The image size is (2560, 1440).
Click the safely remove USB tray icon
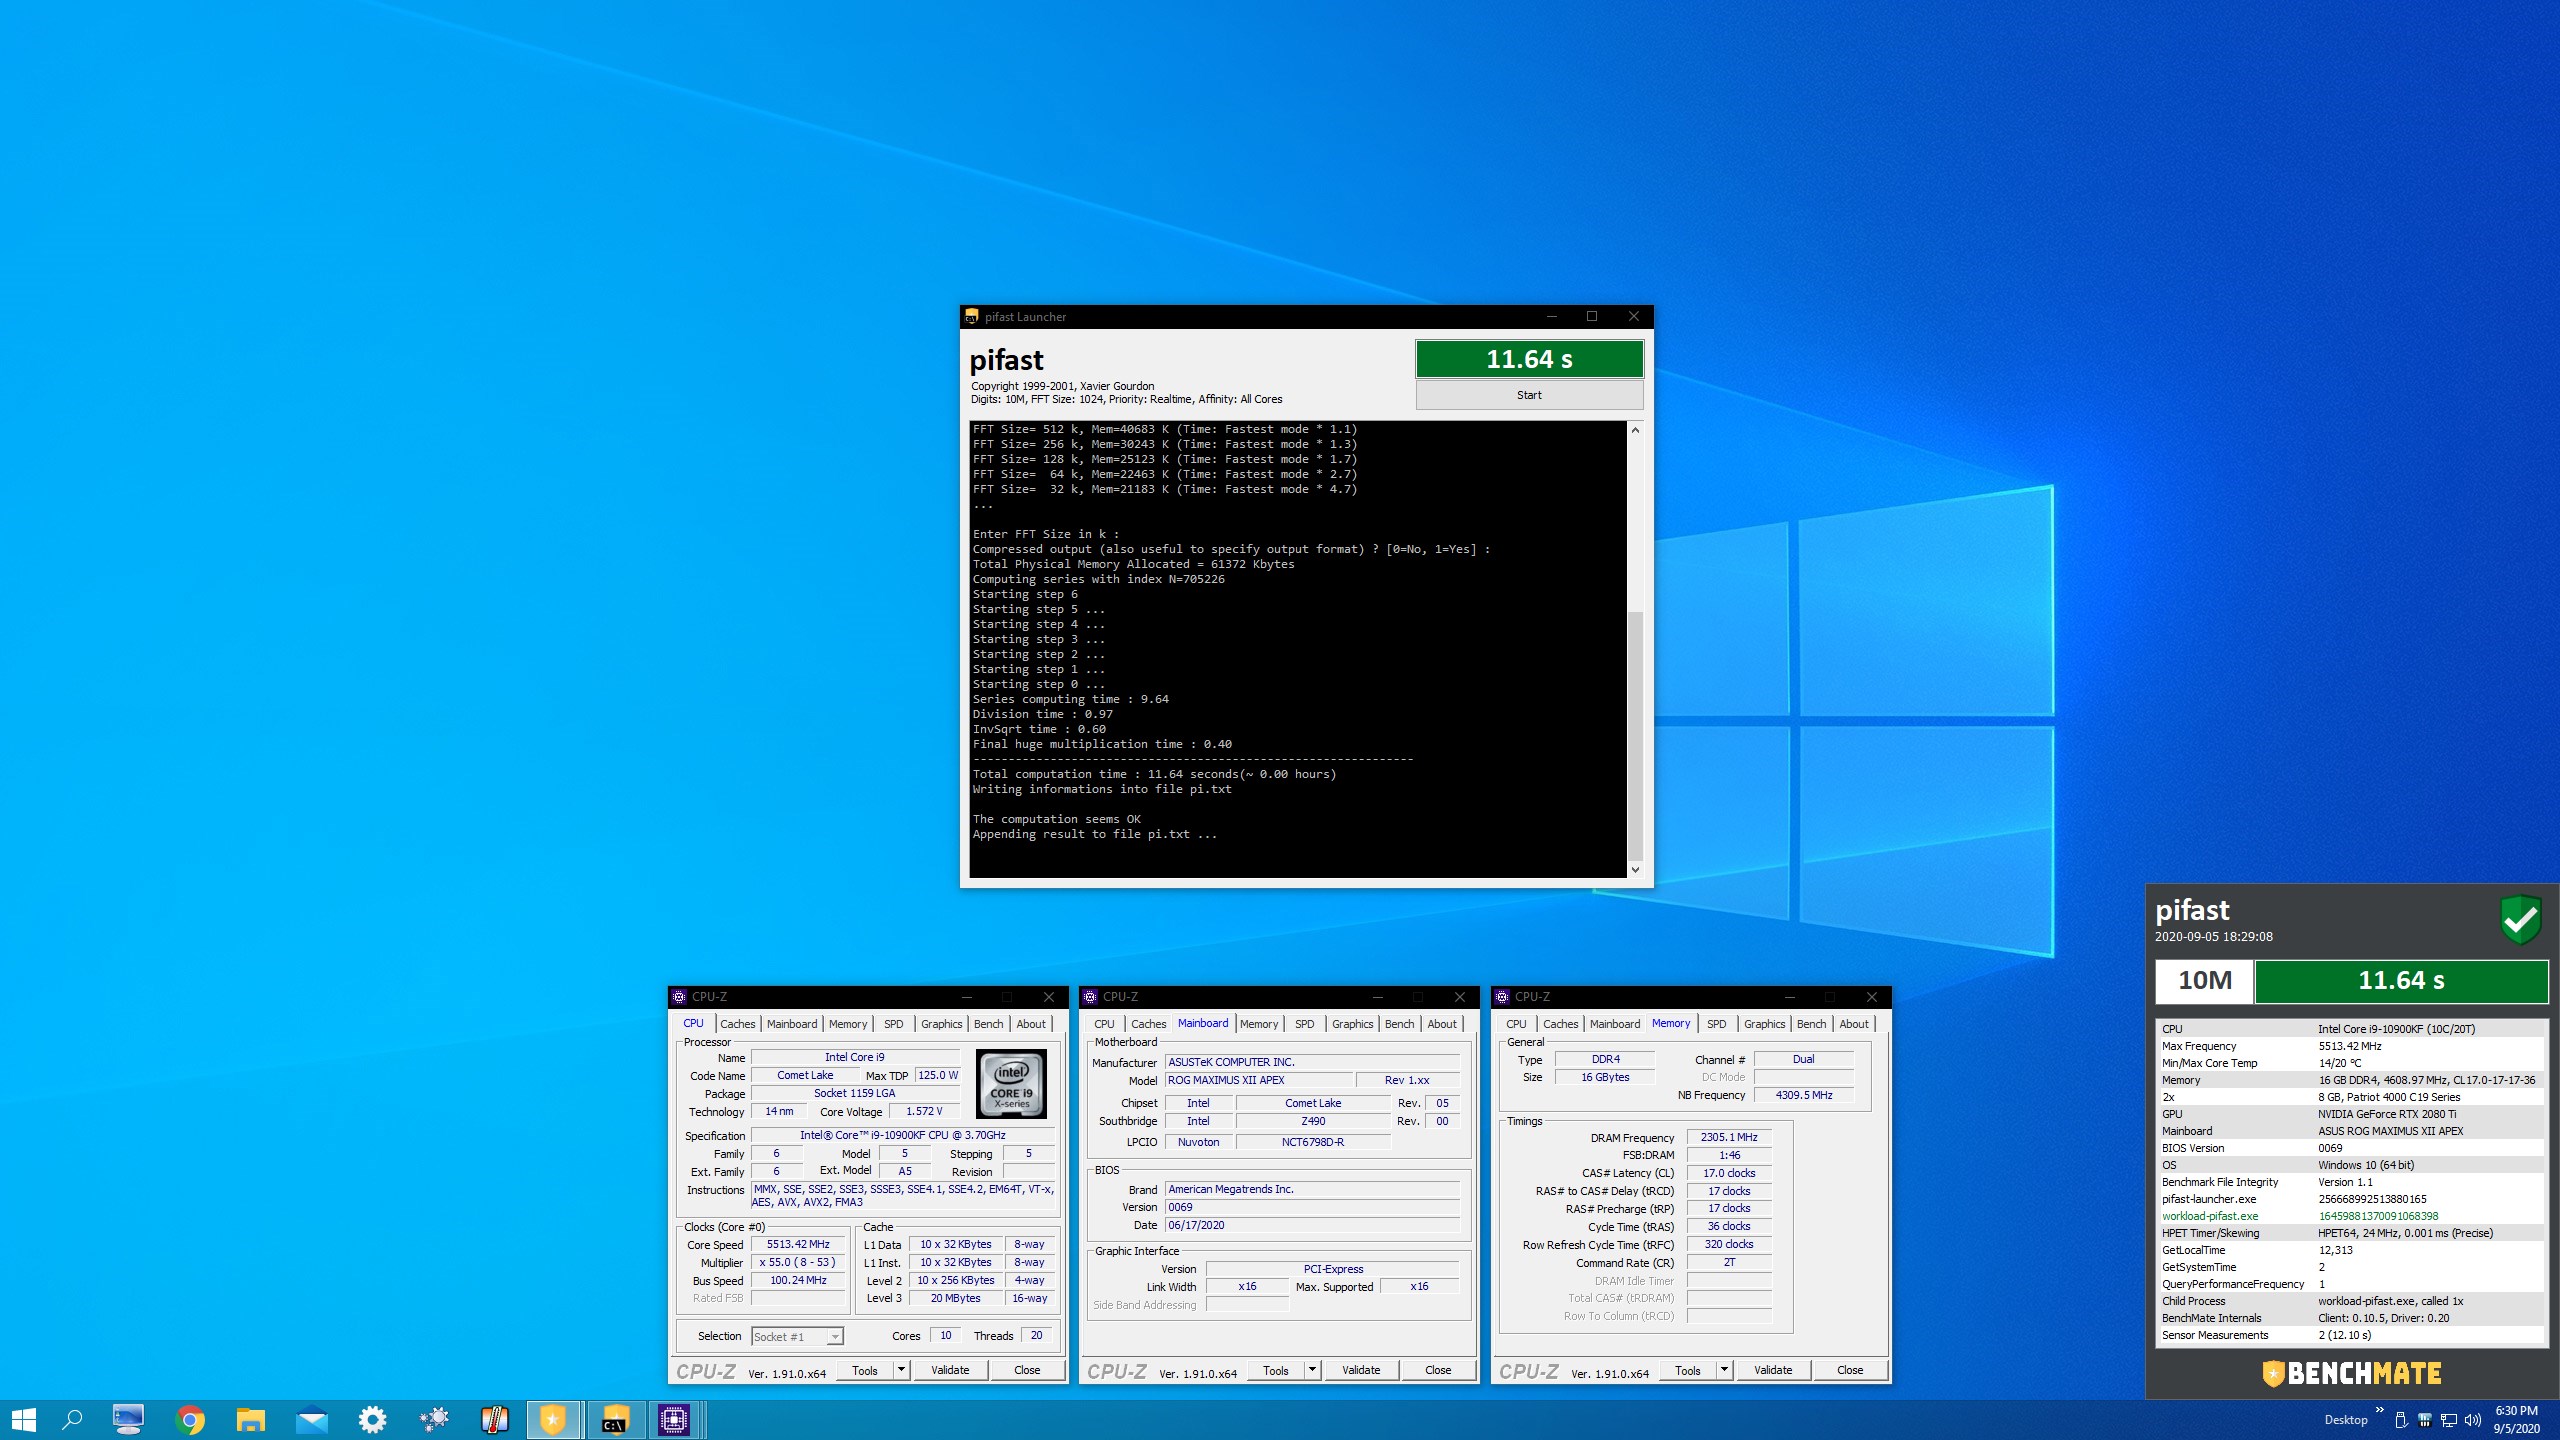point(2401,1420)
